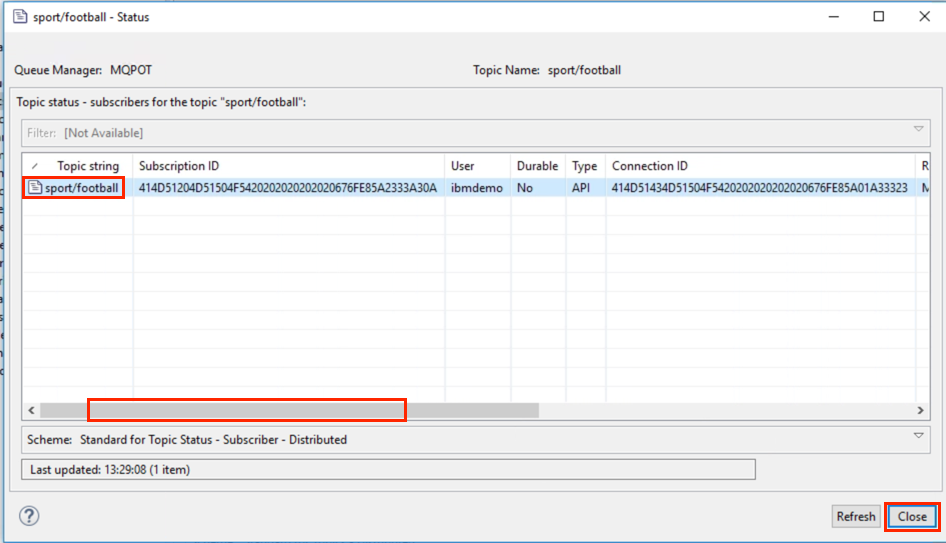The image size is (946, 543).
Task: Close the window with the title bar X
Action: 924,16
